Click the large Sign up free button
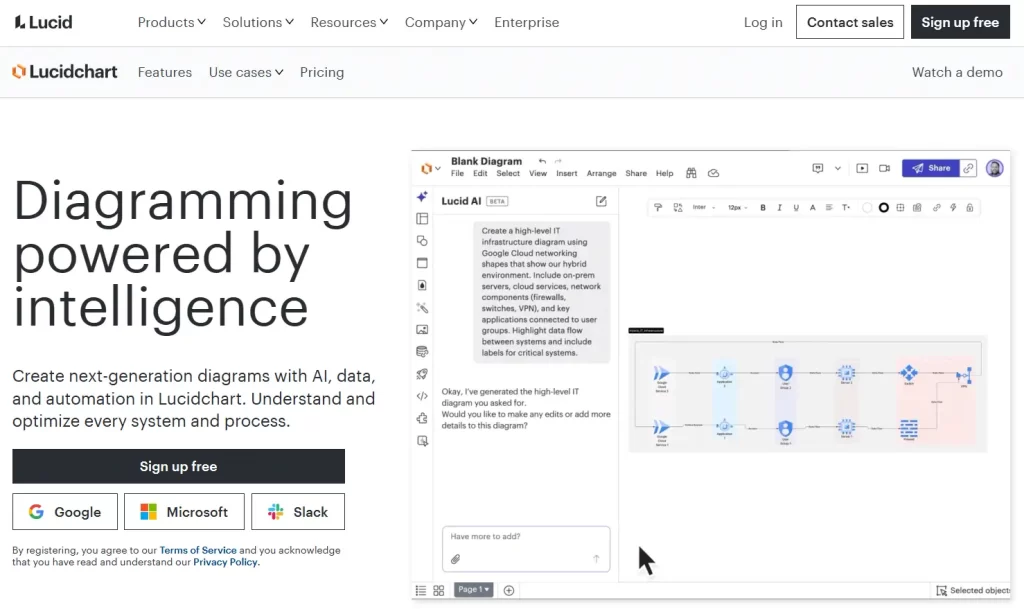This screenshot has height=609, width=1024. (x=178, y=466)
